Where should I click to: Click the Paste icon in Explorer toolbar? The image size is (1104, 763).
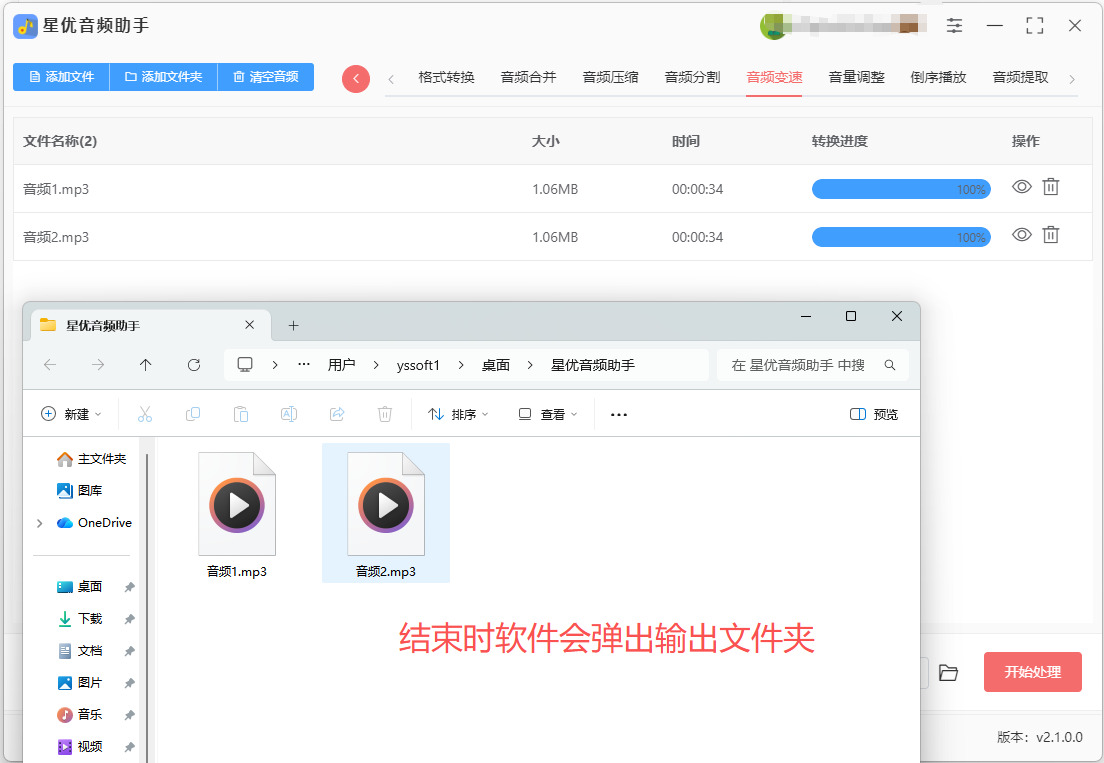(x=241, y=414)
